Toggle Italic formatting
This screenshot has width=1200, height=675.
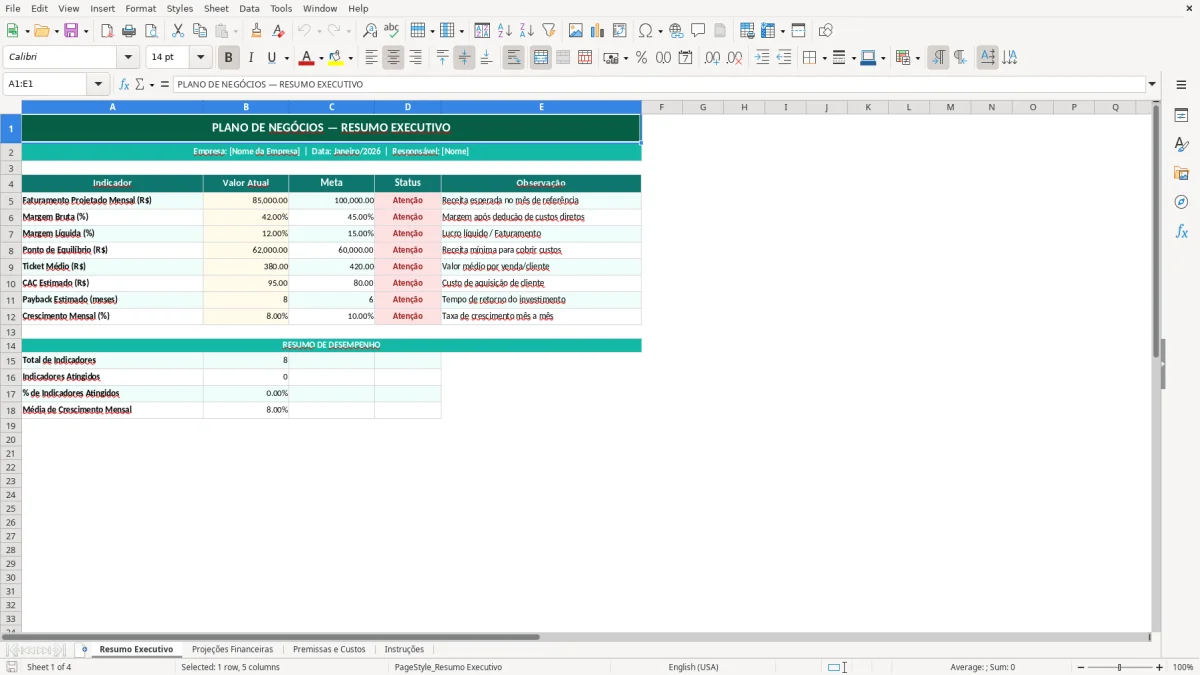[251, 58]
